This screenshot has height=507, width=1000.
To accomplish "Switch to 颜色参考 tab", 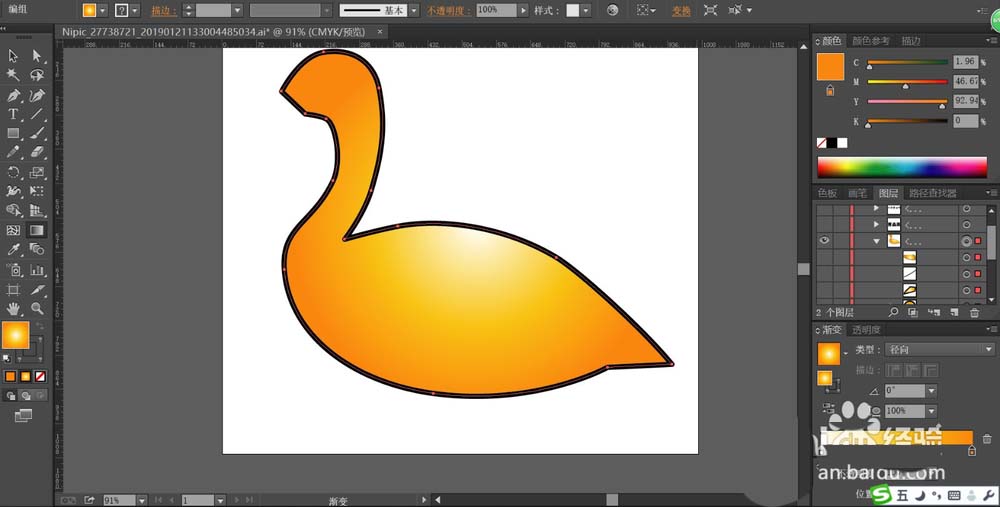I will (x=871, y=41).
